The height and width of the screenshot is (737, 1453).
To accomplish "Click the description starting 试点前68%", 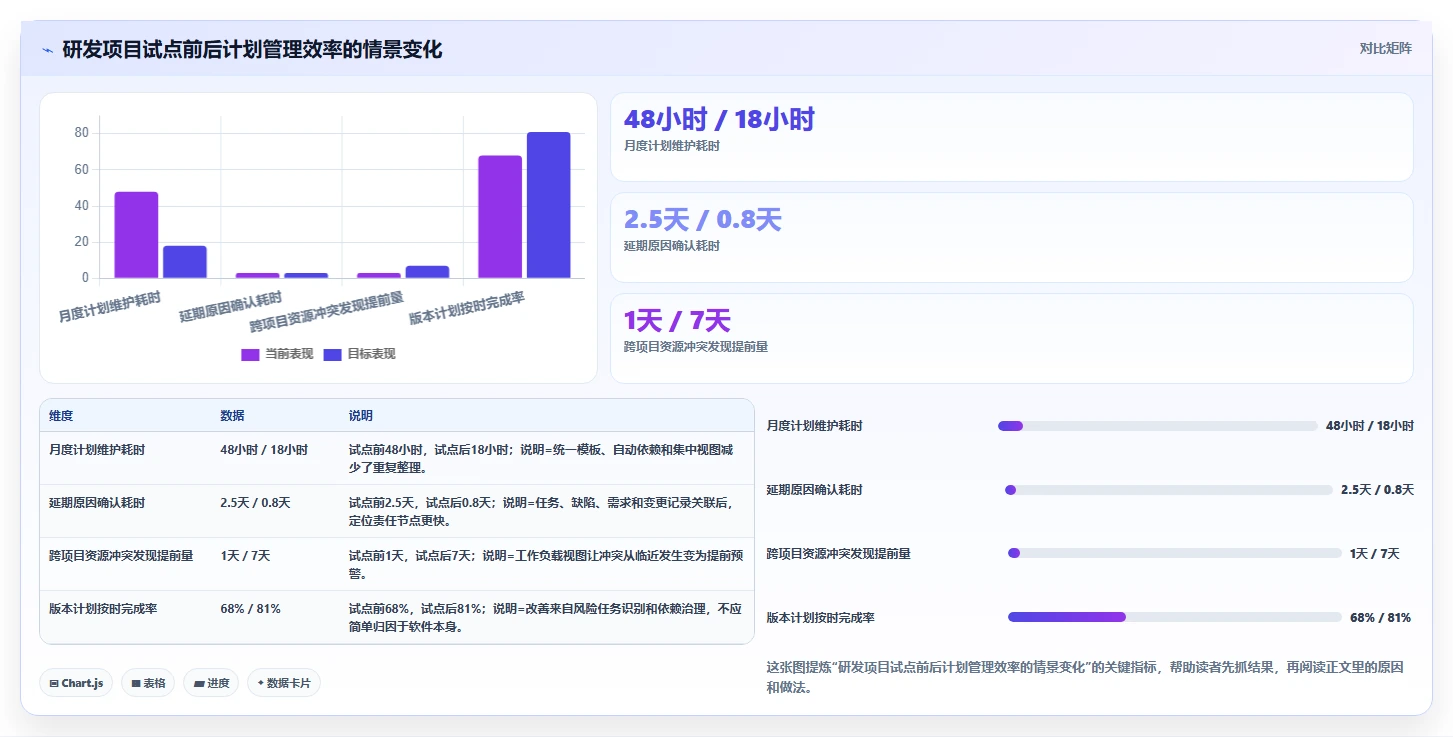I will pos(546,618).
